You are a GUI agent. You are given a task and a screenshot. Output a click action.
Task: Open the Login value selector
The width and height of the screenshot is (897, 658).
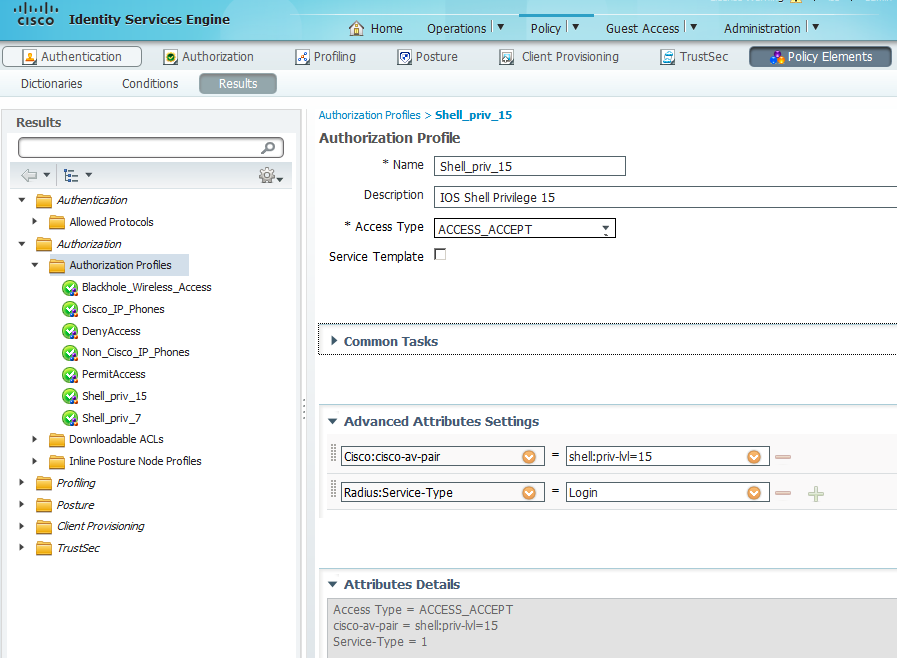(754, 493)
